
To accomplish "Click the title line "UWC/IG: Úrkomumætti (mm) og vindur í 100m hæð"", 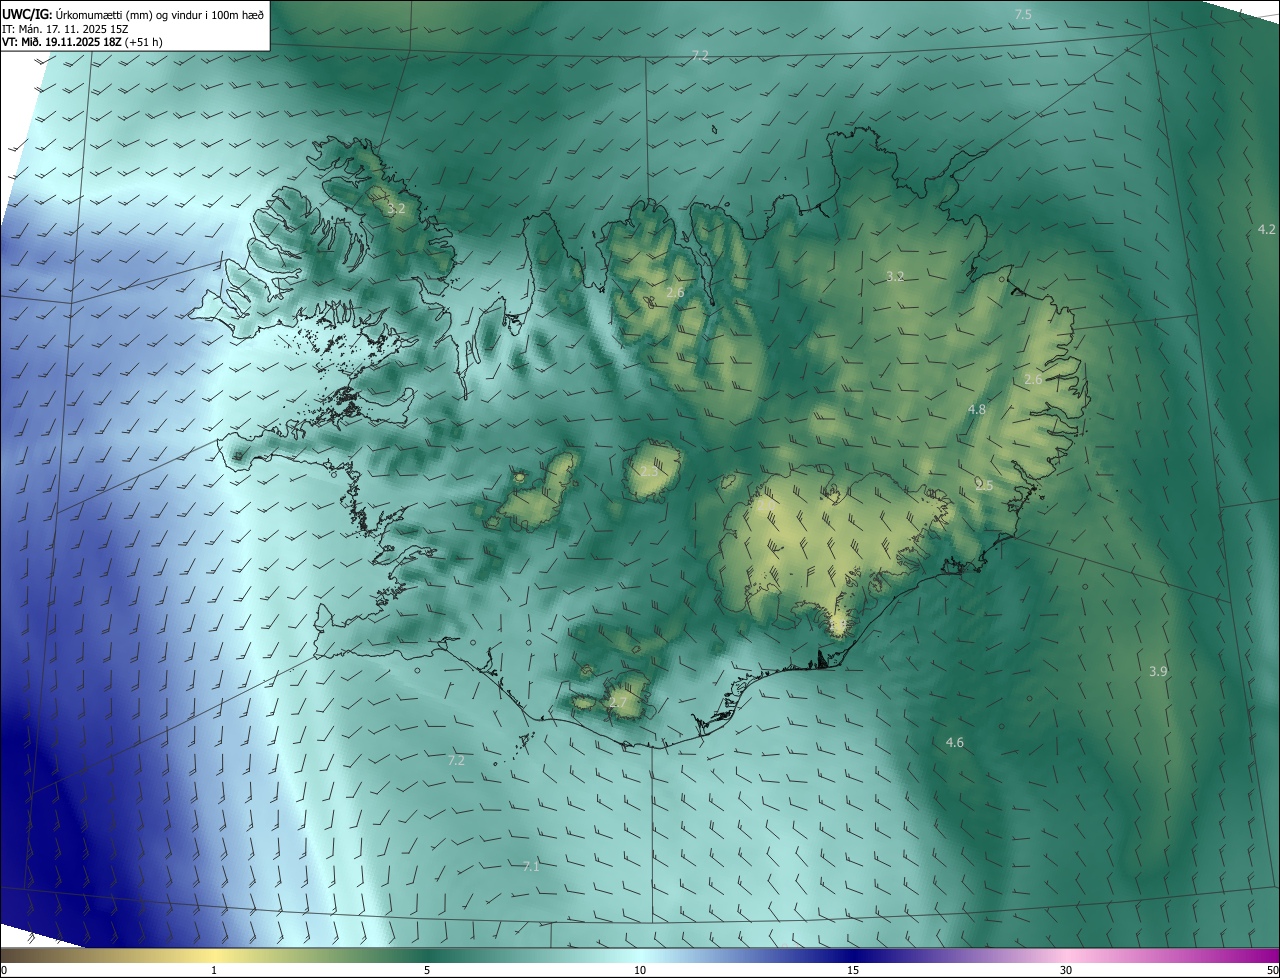I will [133, 14].
